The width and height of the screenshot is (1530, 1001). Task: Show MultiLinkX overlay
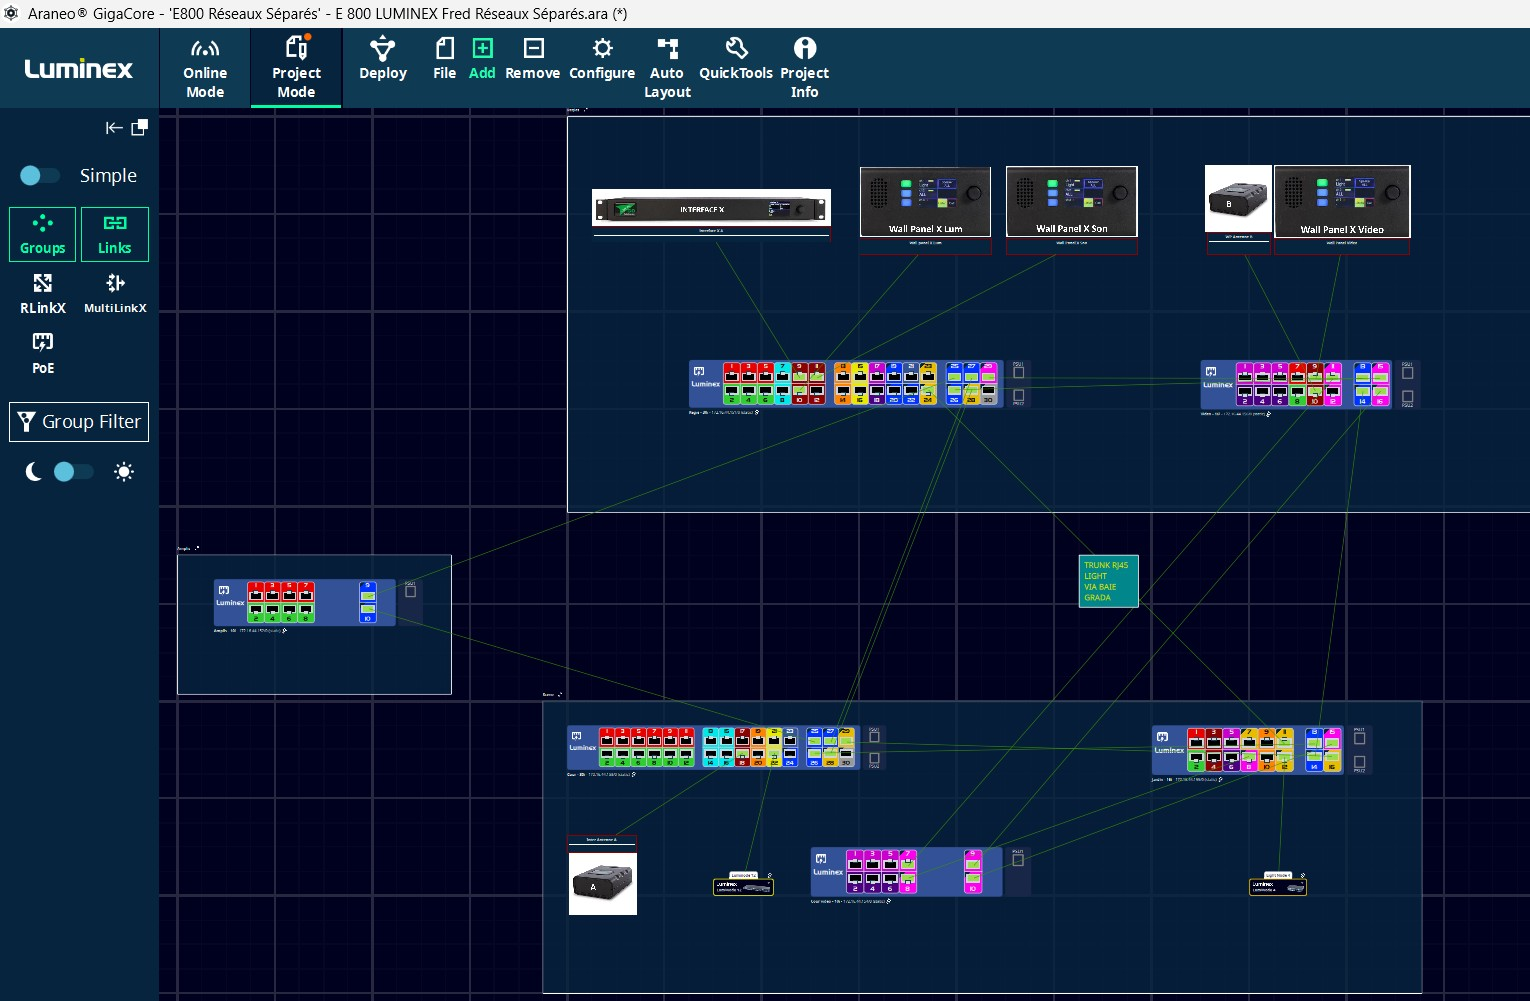(x=115, y=294)
